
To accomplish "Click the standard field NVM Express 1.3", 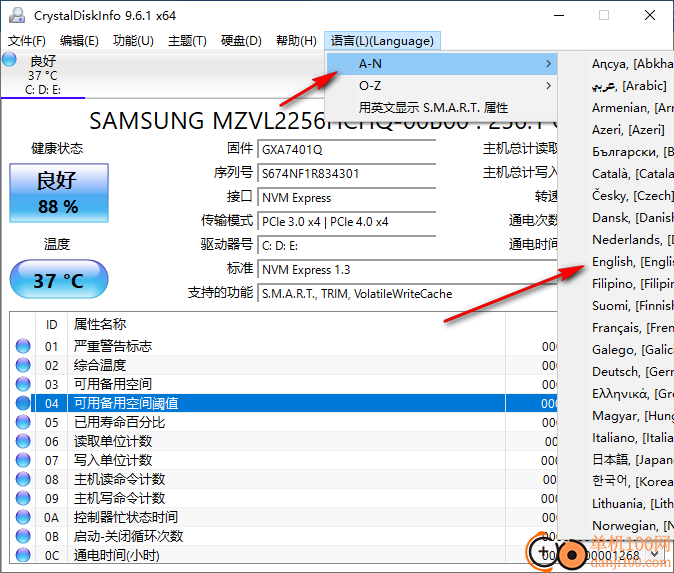I will (x=407, y=270).
